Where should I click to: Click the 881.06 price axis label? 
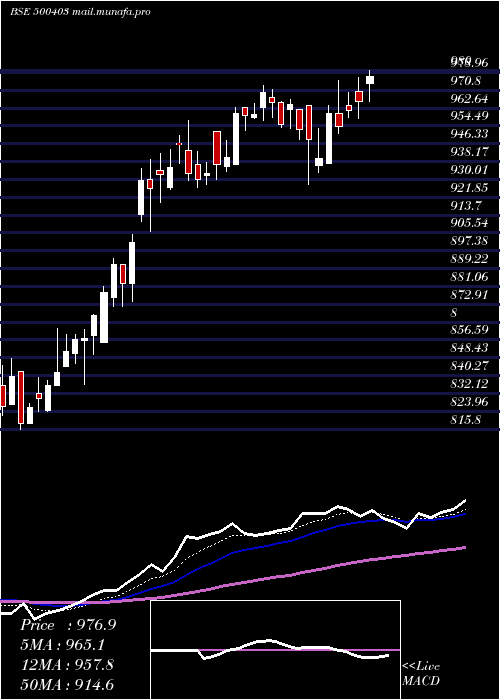pyautogui.click(x=469, y=277)
